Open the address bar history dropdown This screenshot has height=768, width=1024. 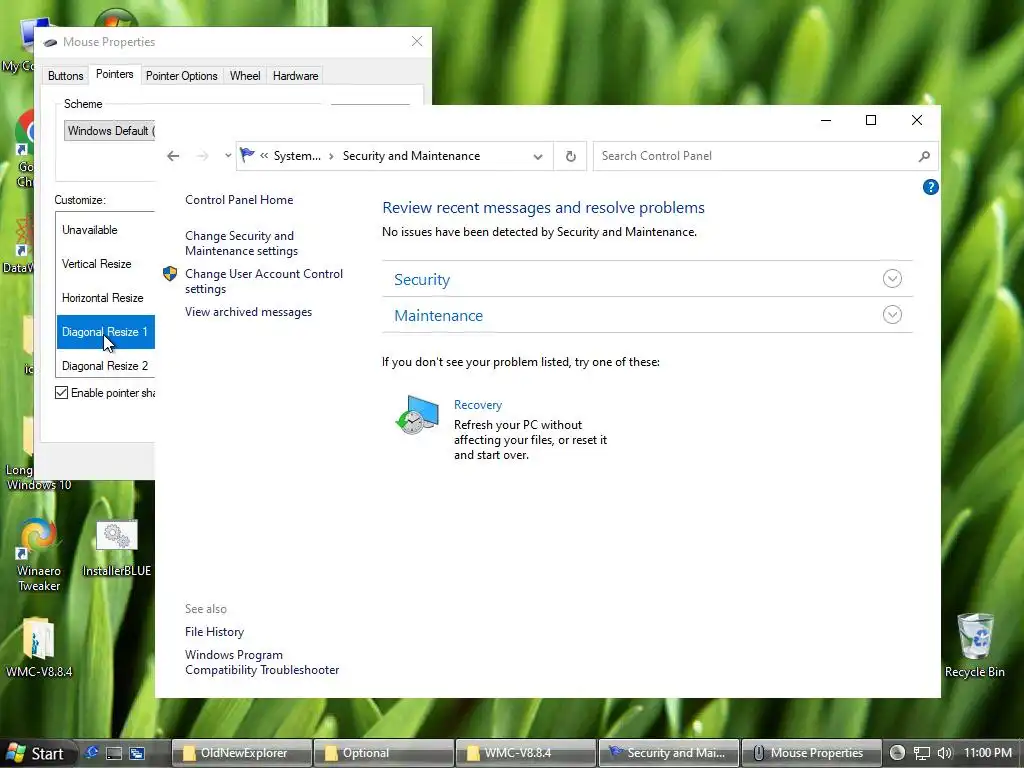537,157
